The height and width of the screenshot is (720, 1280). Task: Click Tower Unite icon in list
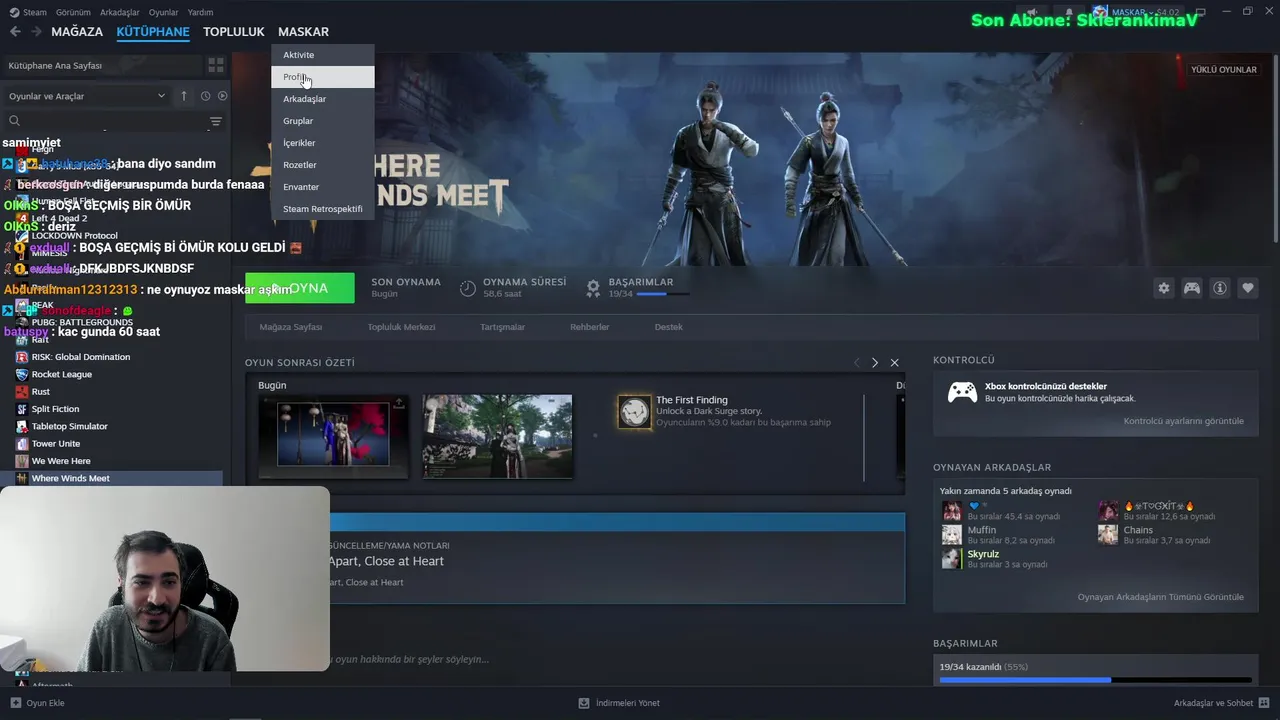pyautogui.click(x=22, y=443)
